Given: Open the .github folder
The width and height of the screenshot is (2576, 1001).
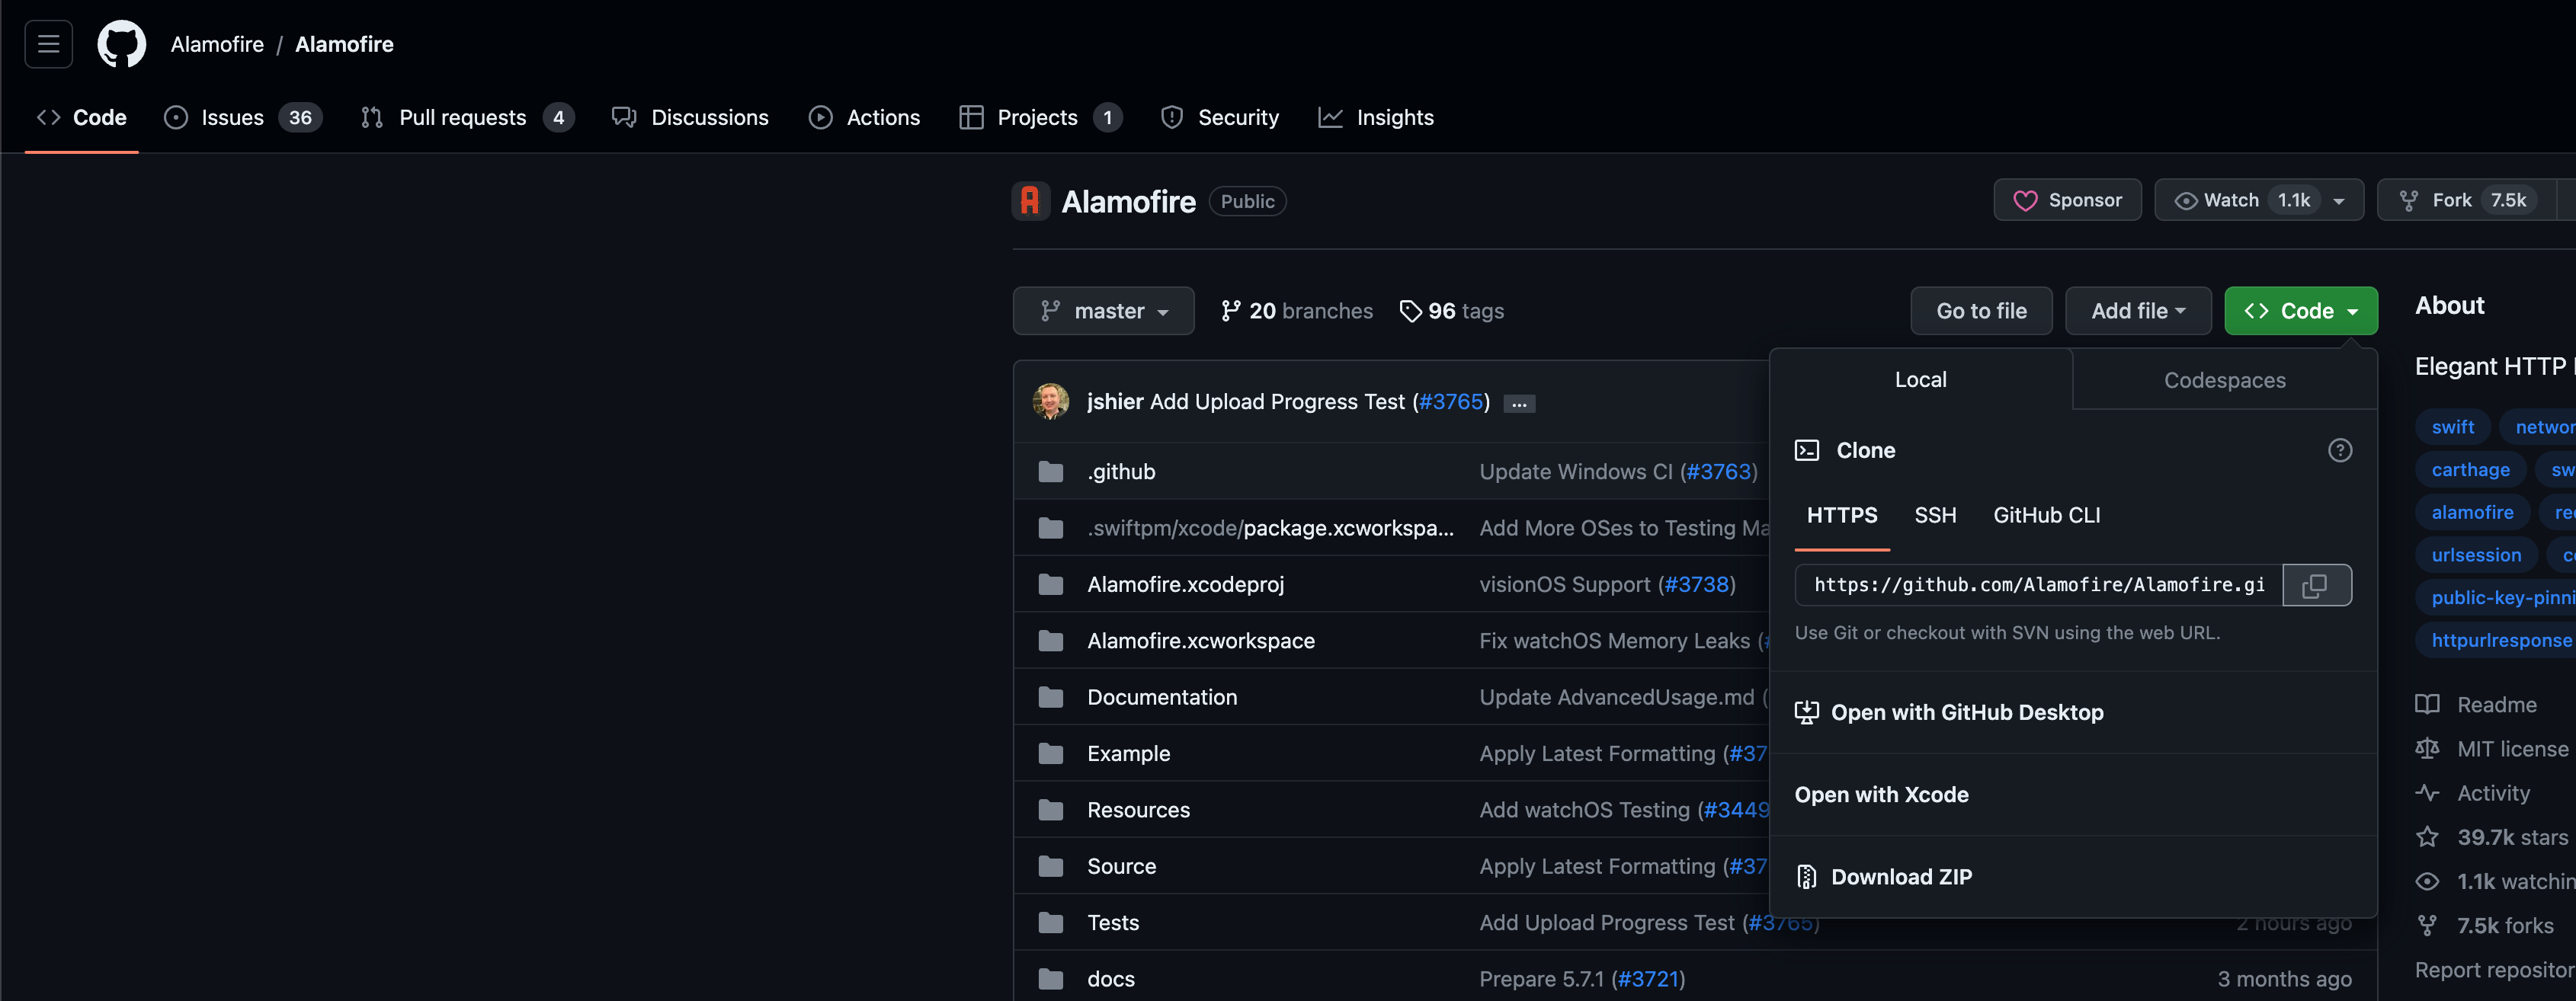Looking at the screenshot, I should click(1121, 471).
